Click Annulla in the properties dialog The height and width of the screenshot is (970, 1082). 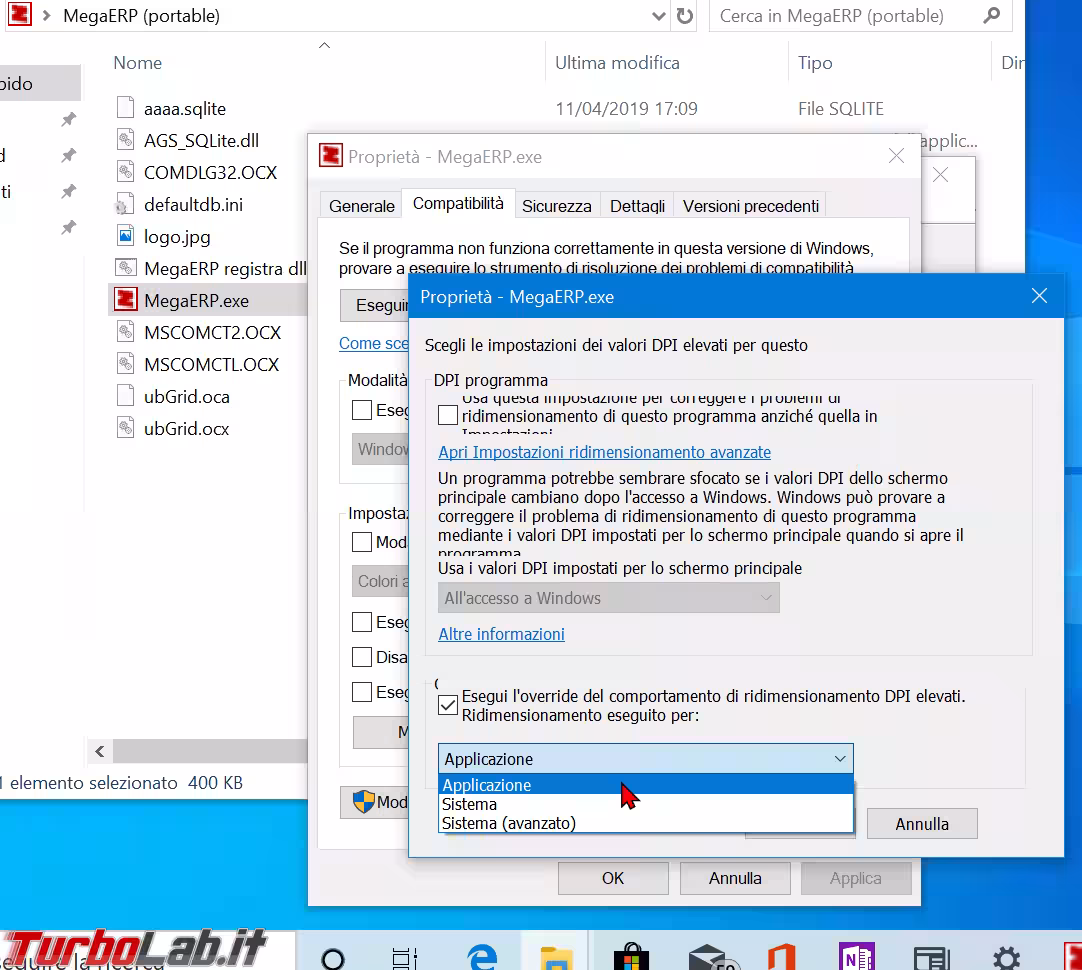735,878
